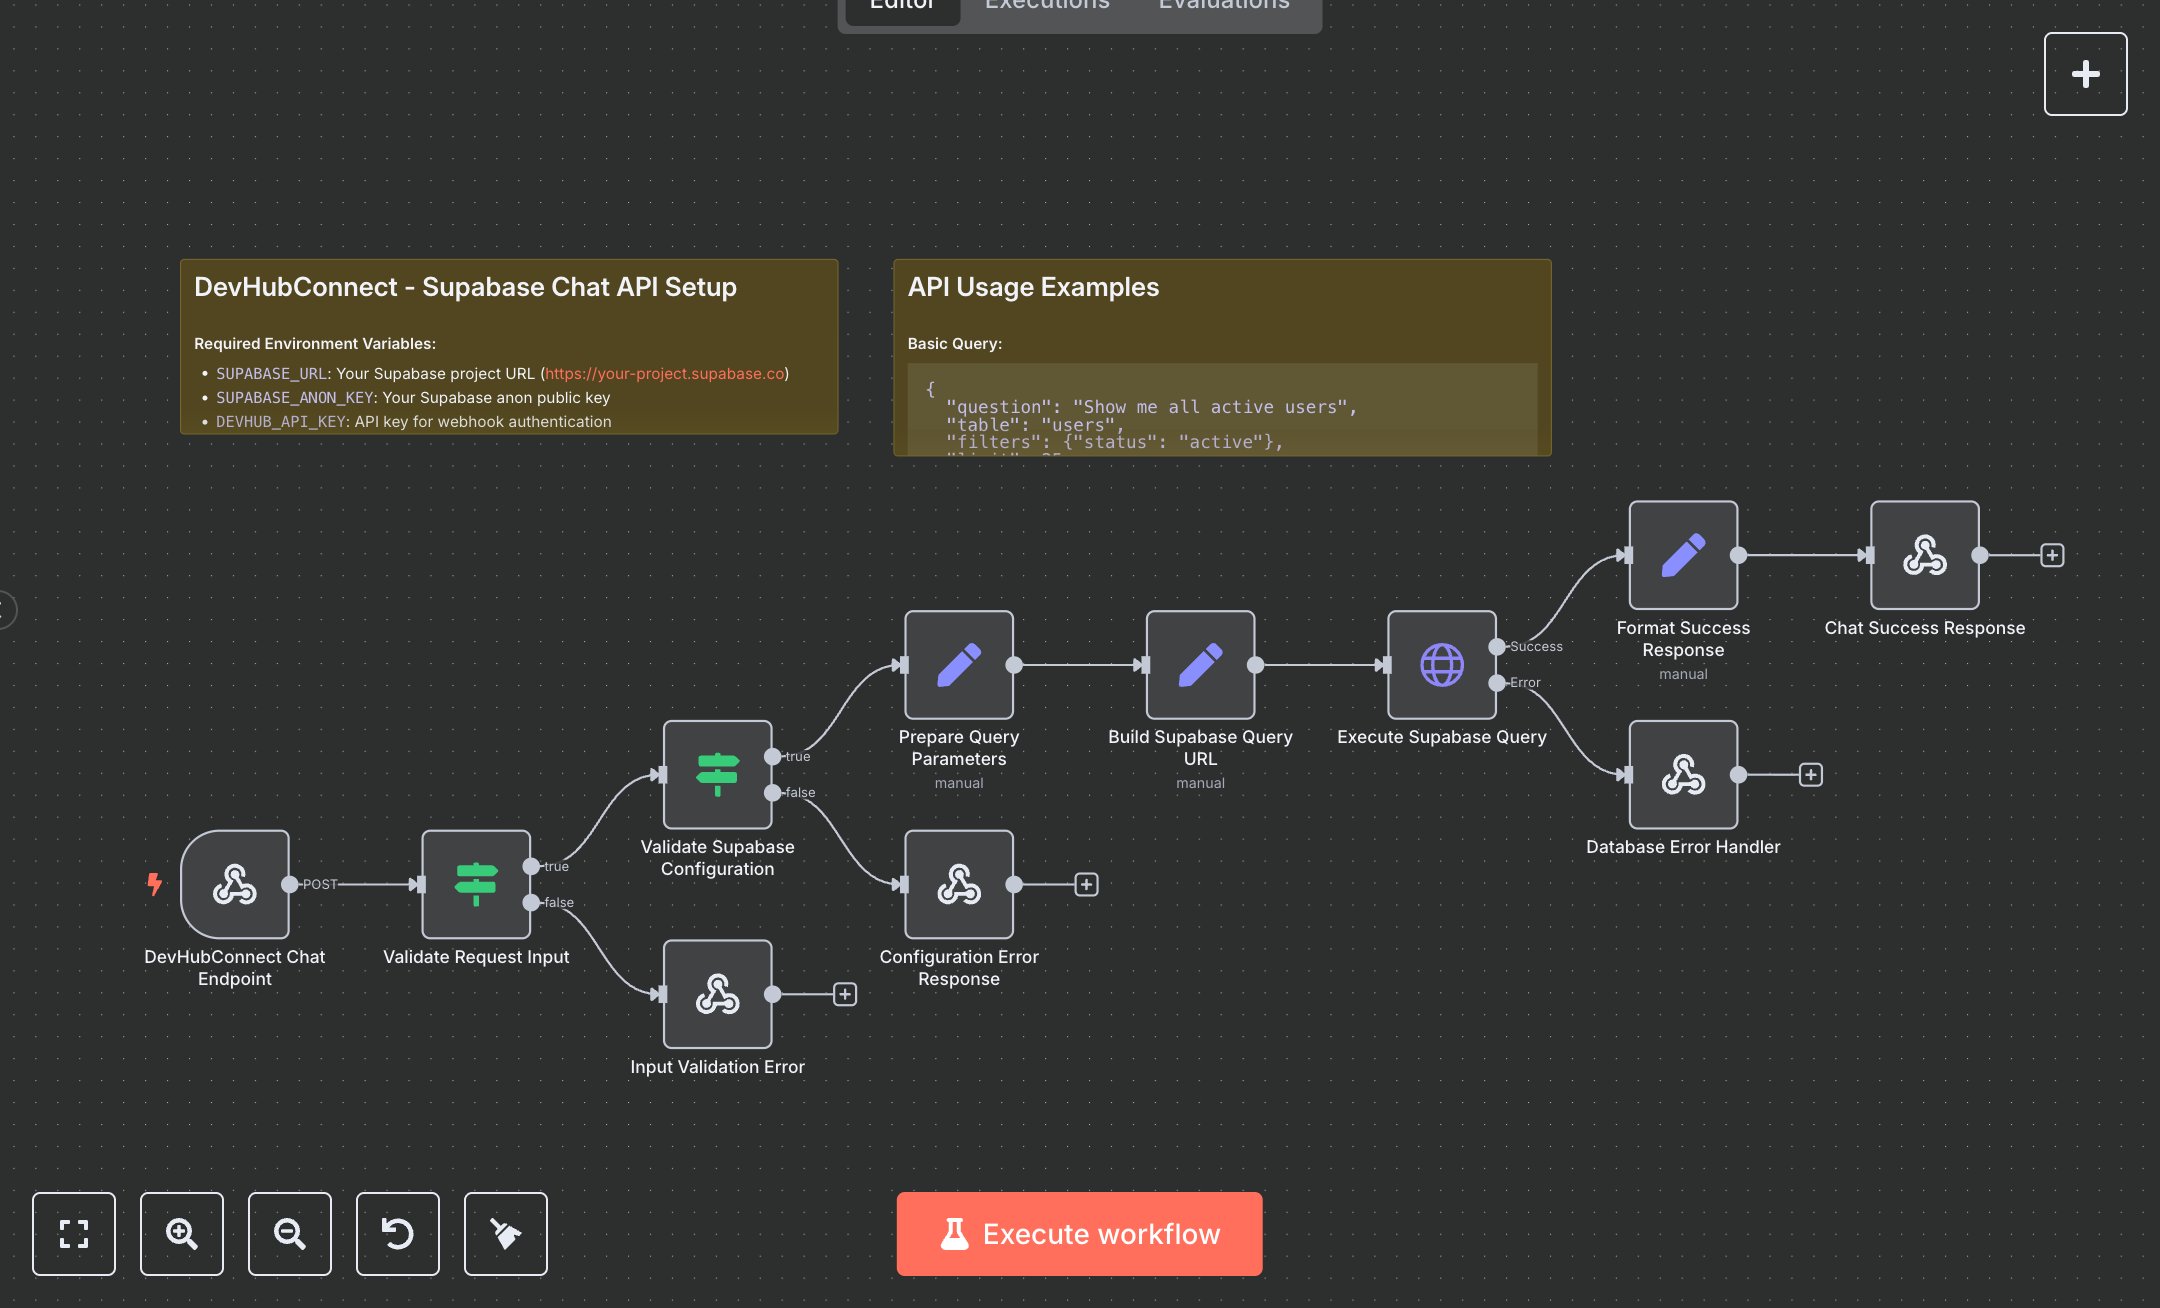The height and width of the screenshot is (1308, 2160).
Task: Select the Execute Supabase Query node
Action: click(x=1442, y=664)
